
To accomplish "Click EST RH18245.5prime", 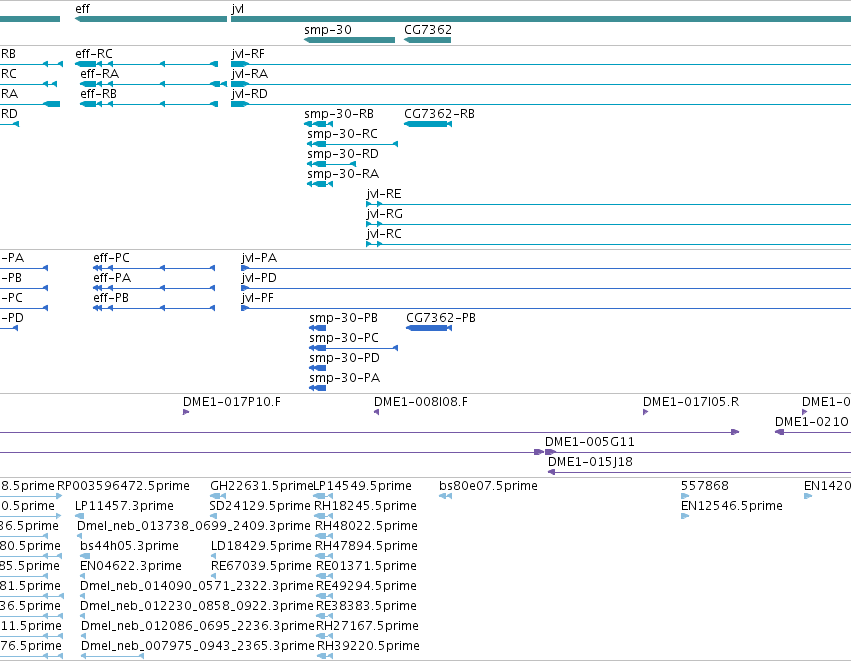I will 323,516.
